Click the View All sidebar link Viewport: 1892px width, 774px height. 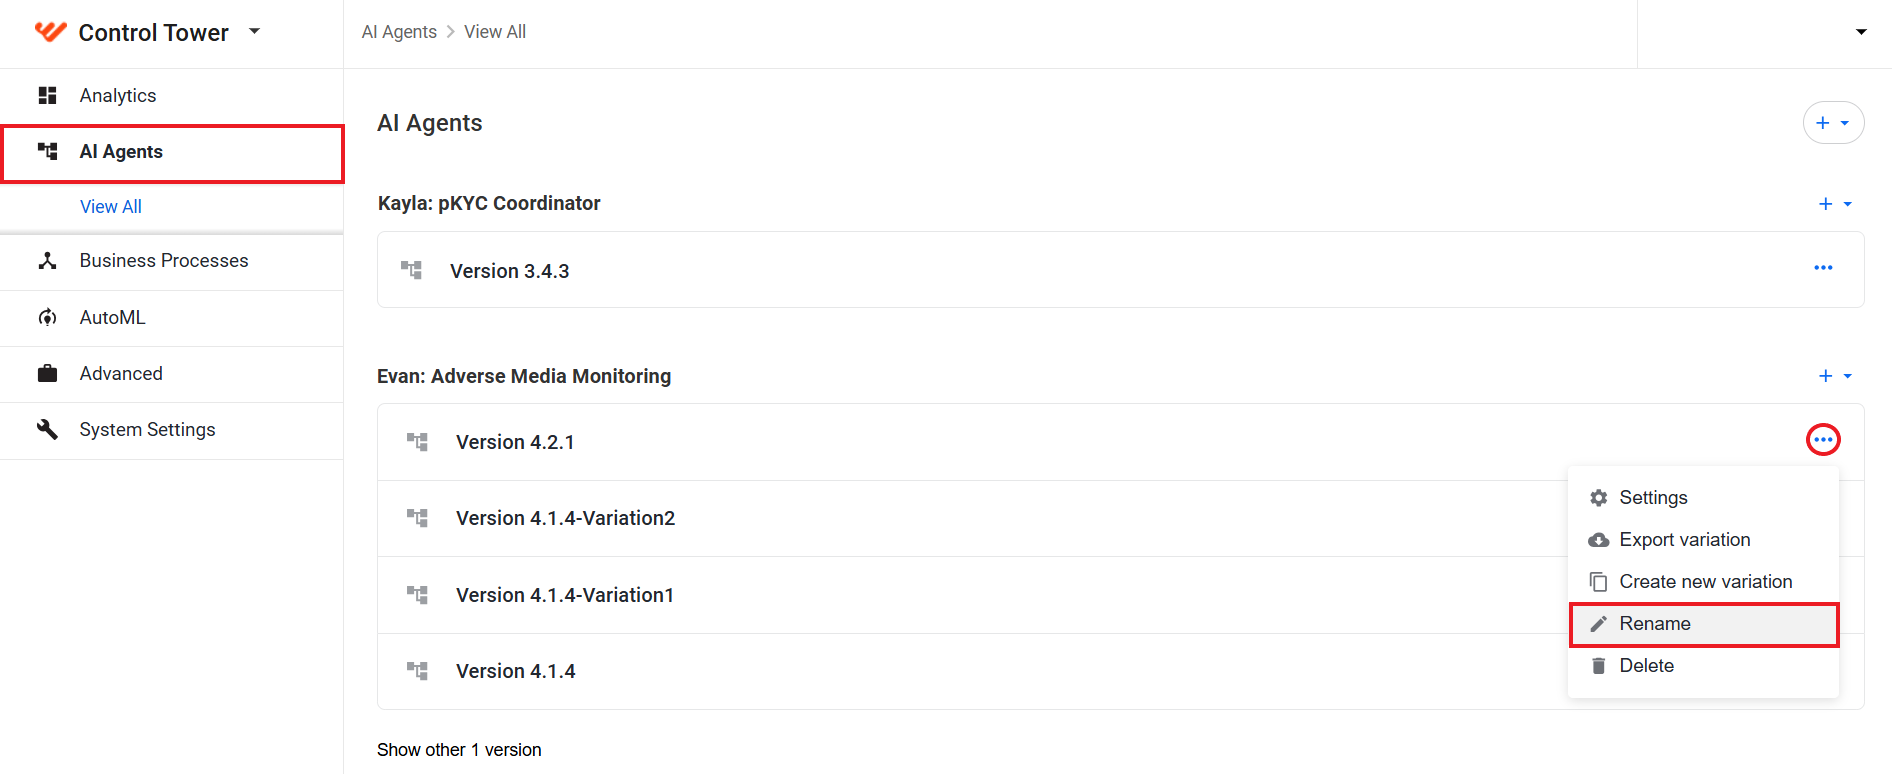pos(111,207)
